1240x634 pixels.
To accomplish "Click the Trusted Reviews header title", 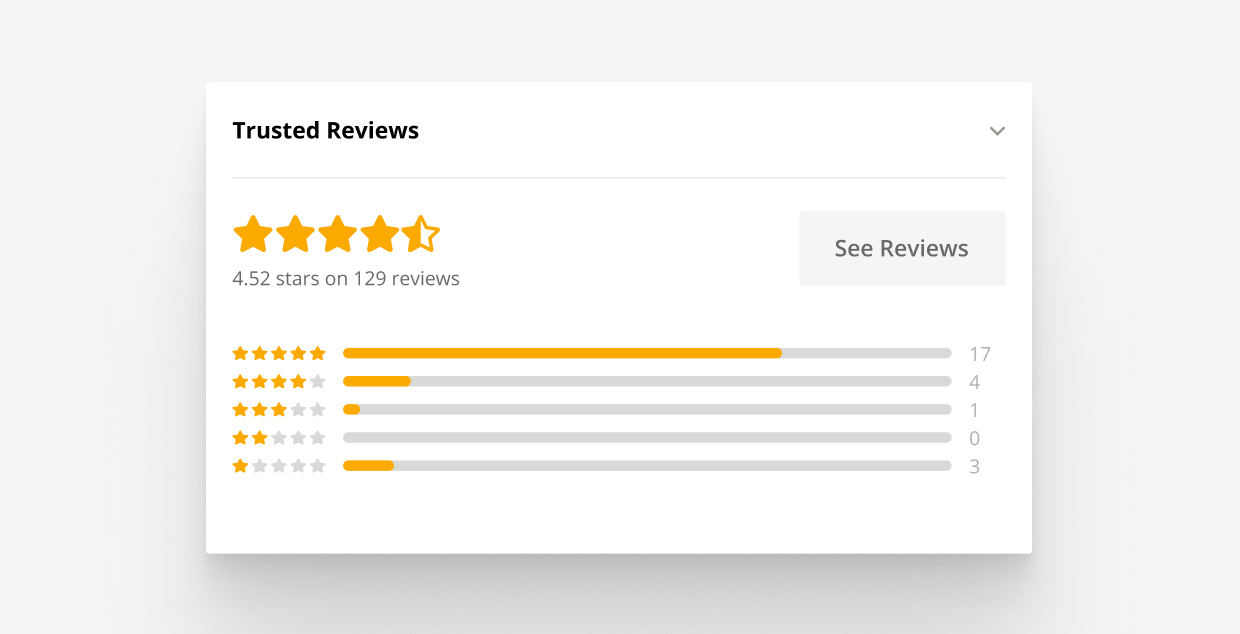I will click(x=326, y=130).
